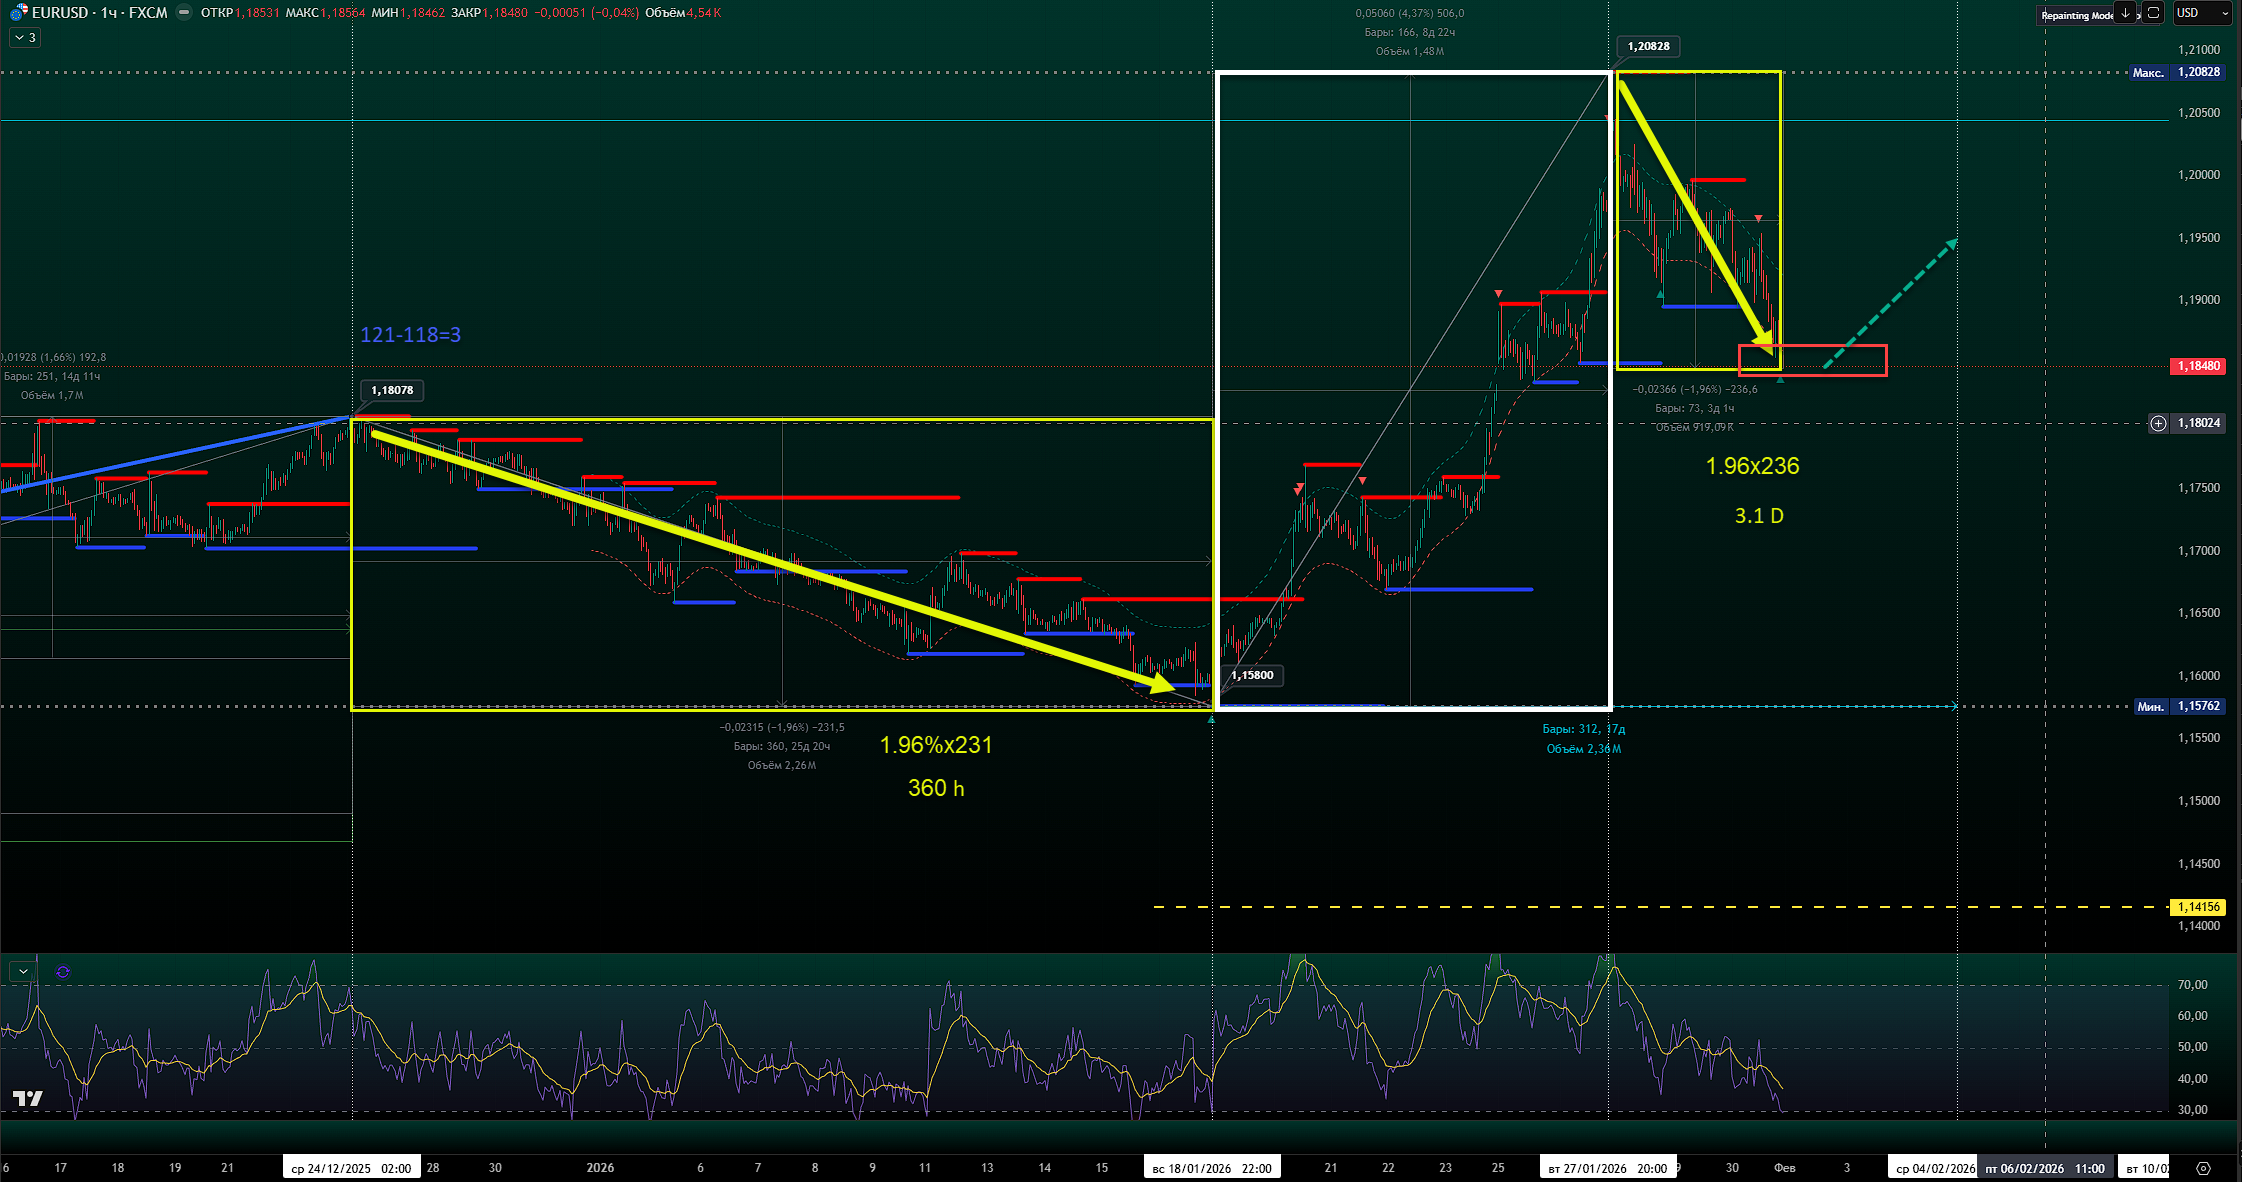
Task: Collapse the RSI pane via its chevron
Action: [23, 972]
